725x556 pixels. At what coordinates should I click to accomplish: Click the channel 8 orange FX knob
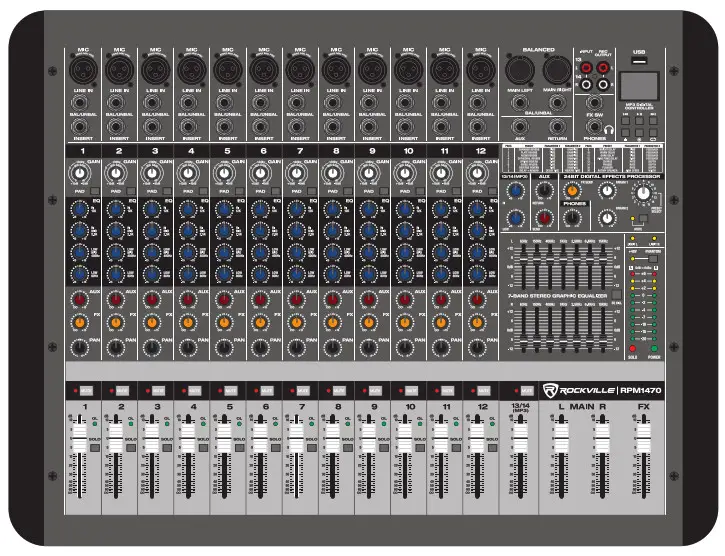click(x=333, y=322)
